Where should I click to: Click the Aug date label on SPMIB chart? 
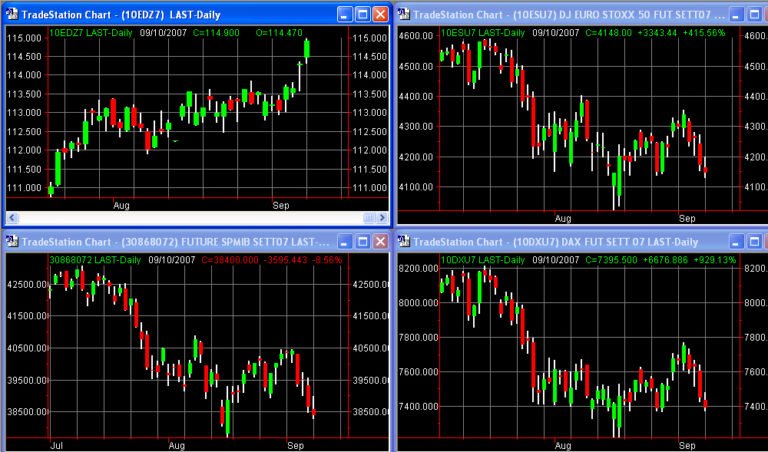coord(177,442)
